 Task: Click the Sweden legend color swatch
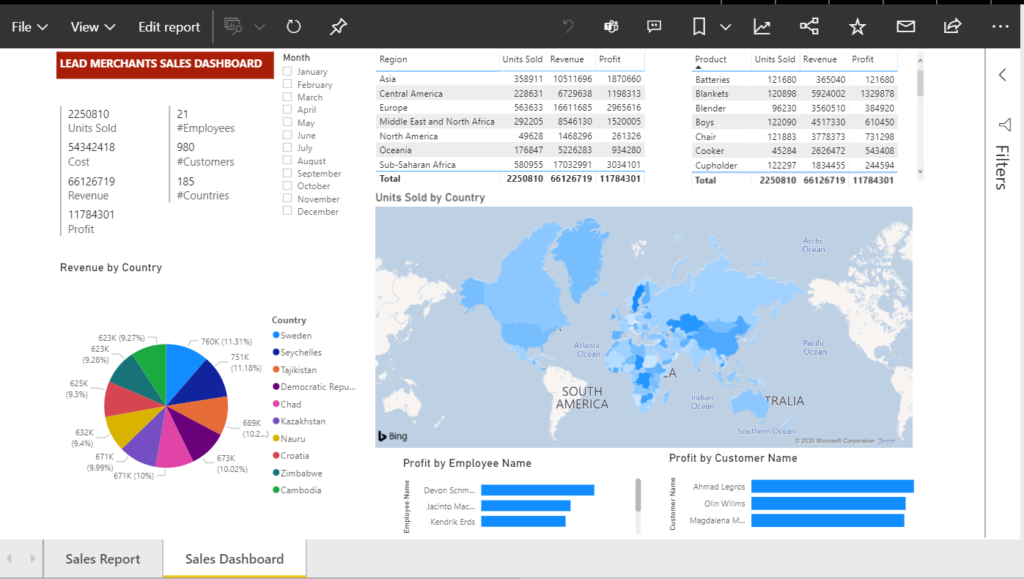(276, 336)
